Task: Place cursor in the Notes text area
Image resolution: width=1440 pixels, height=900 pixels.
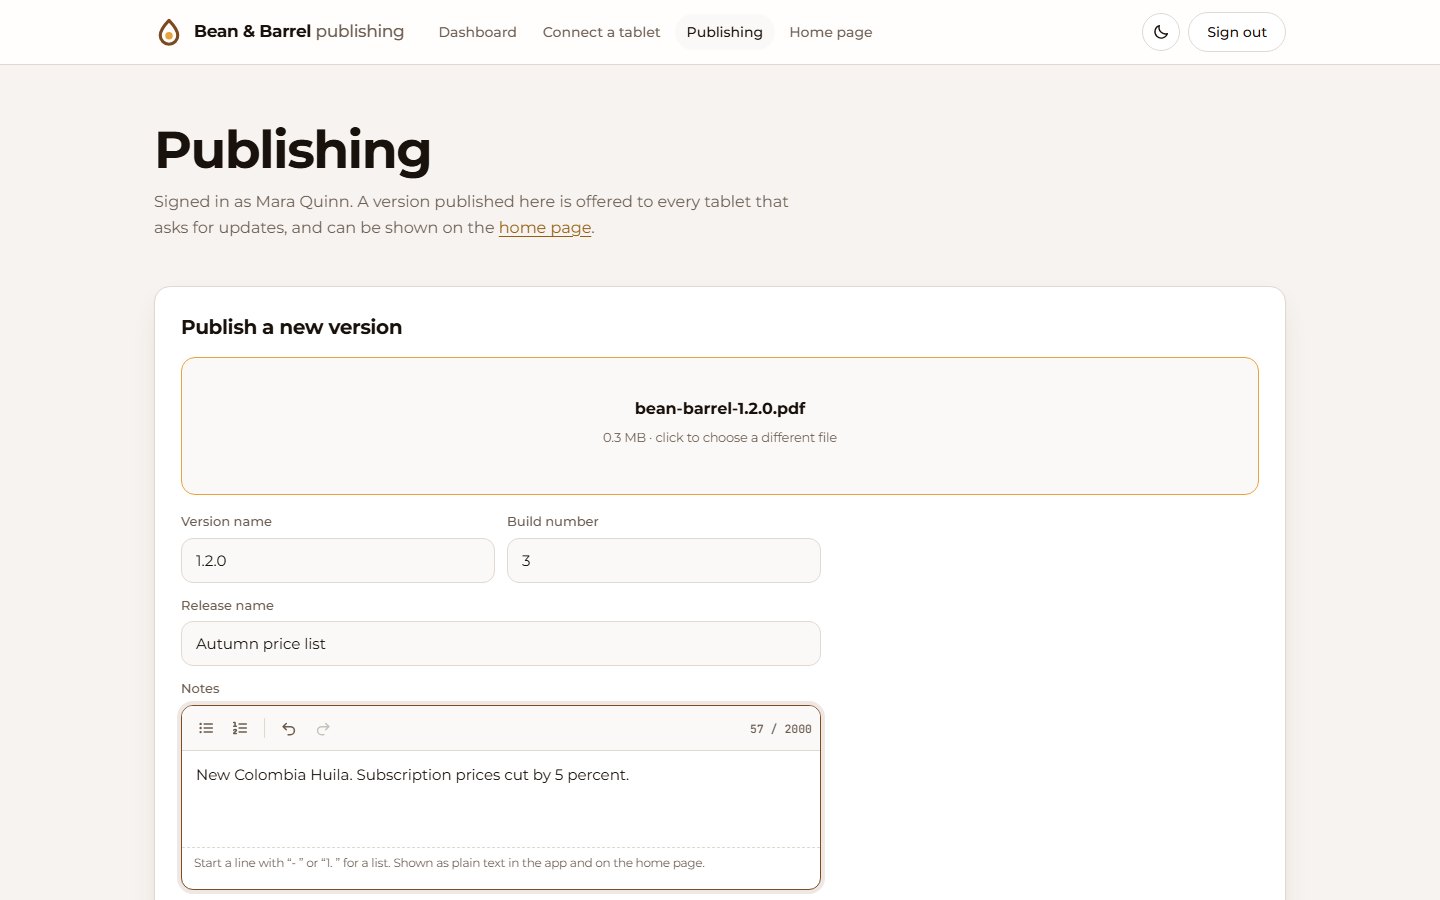Action: pos(501,798)
